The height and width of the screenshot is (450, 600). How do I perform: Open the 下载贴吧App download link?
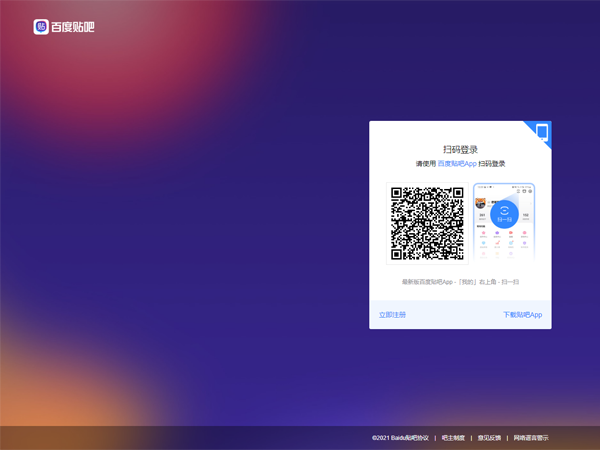point(523,315)
